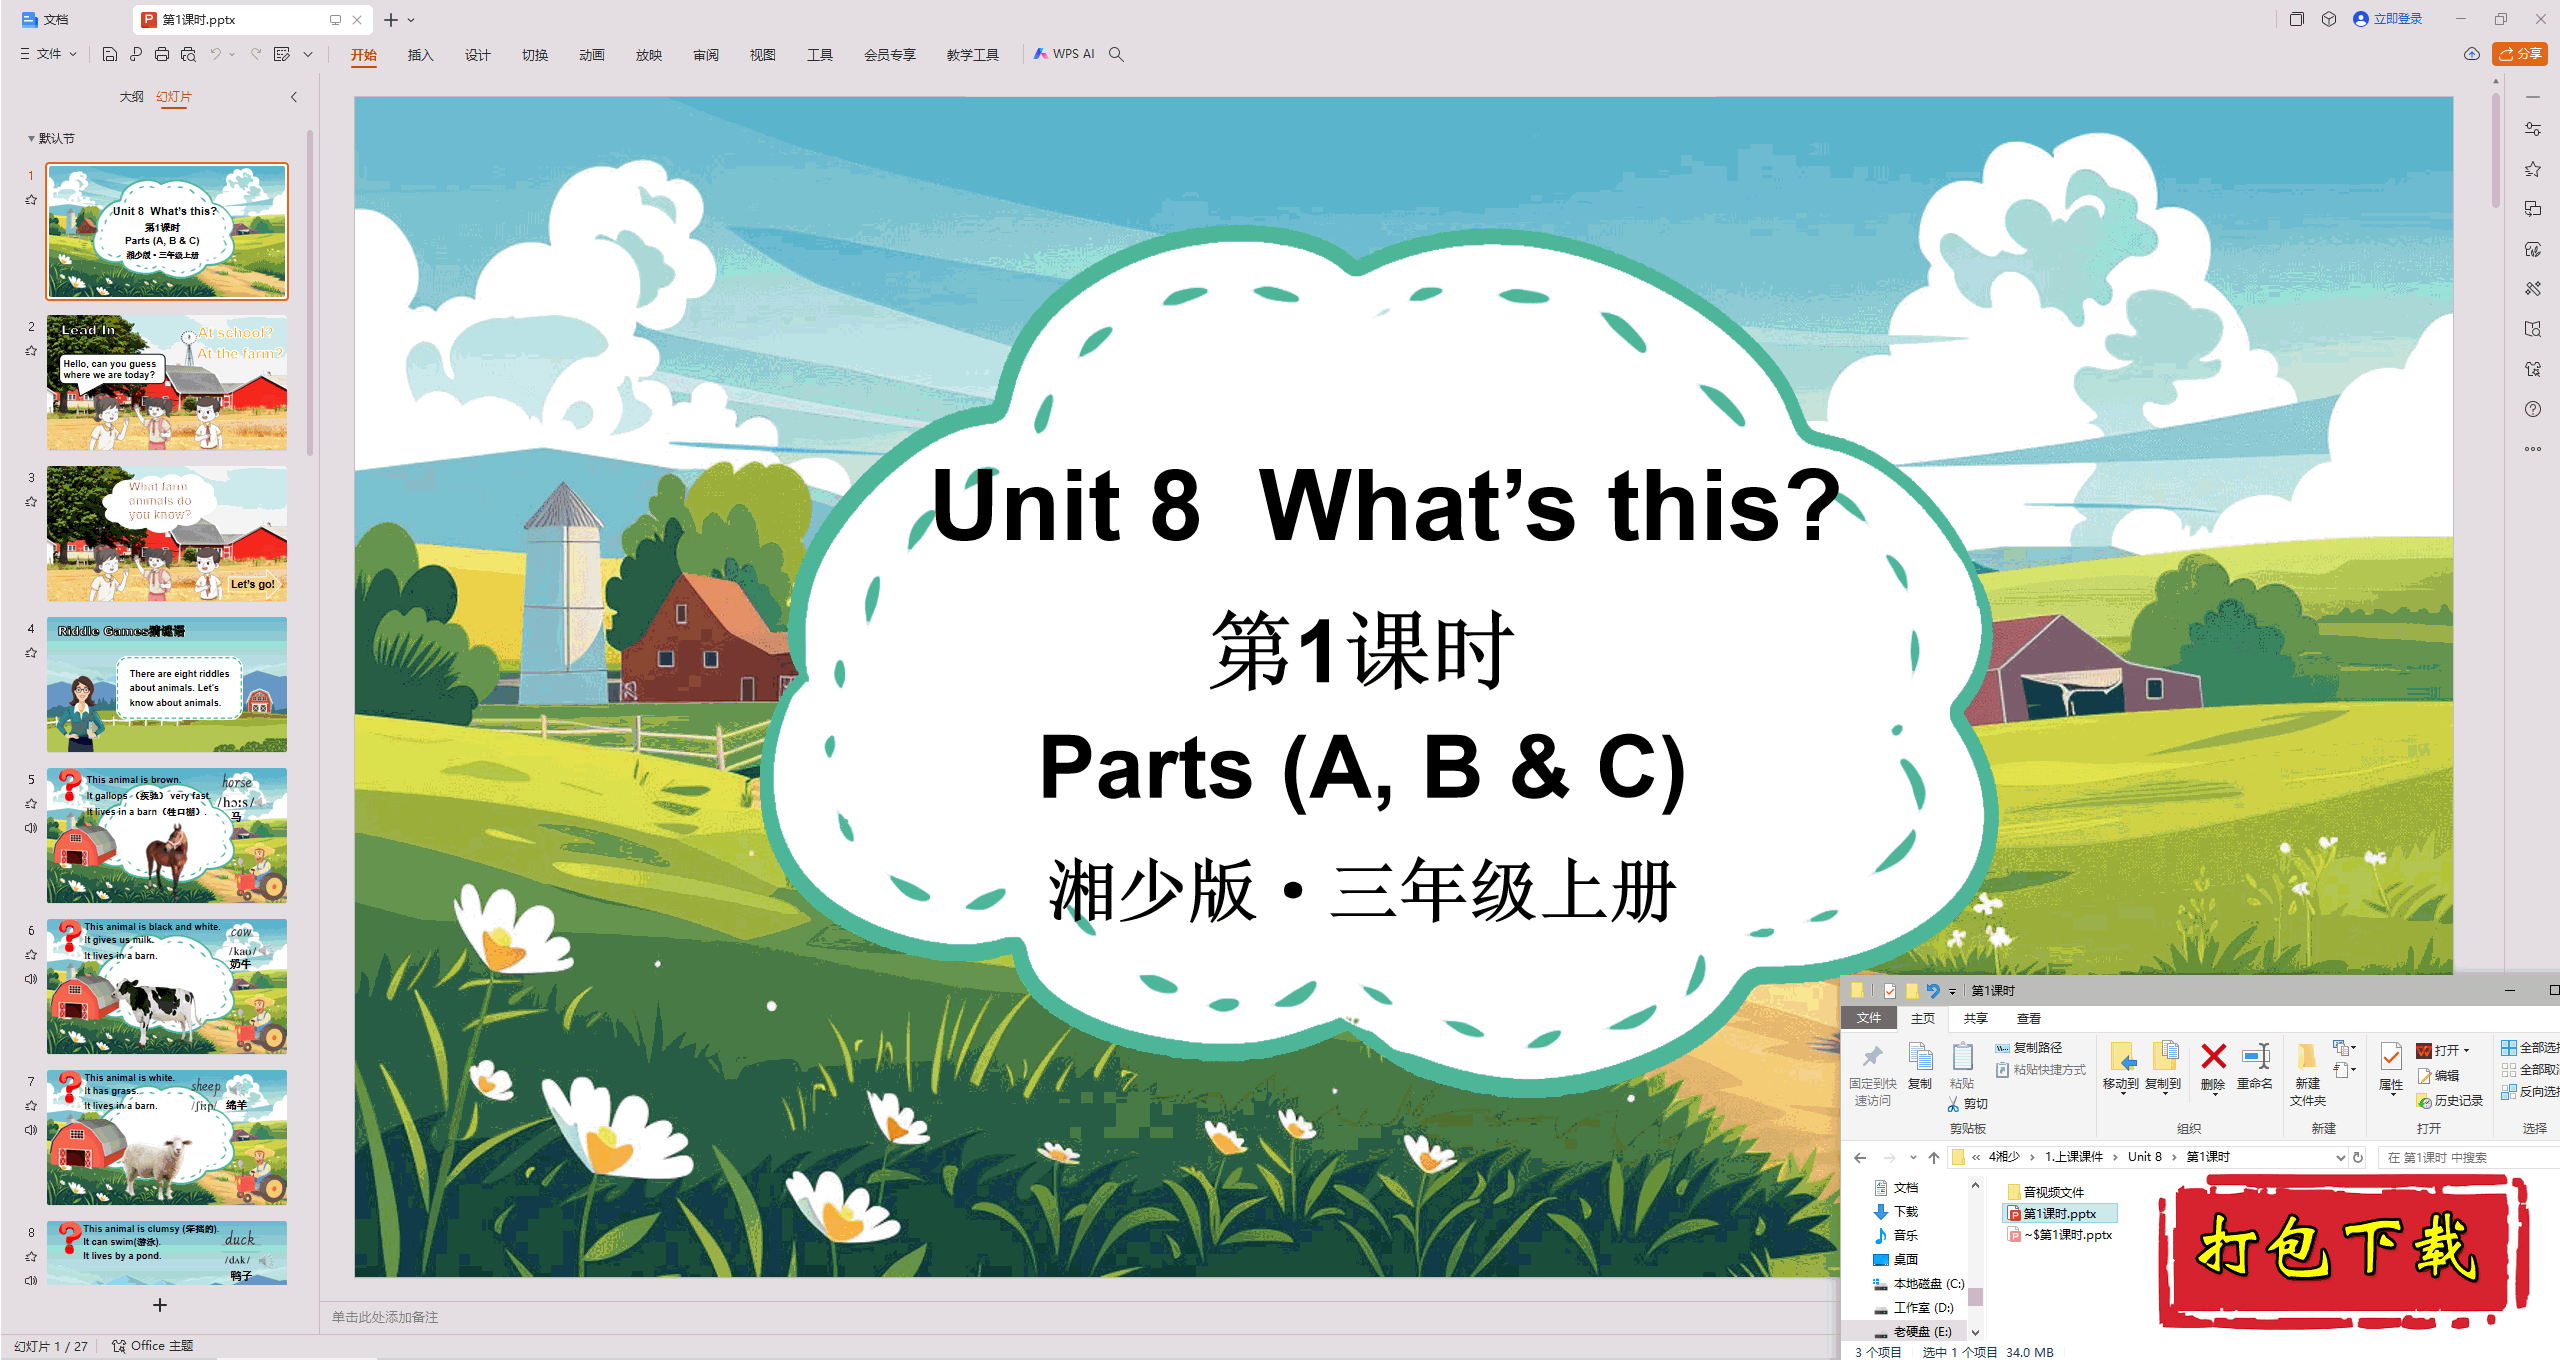Expand Explorer address bar dropdown
This screenshot has height=1360, width=2560.
(x=2340, y=1157)
